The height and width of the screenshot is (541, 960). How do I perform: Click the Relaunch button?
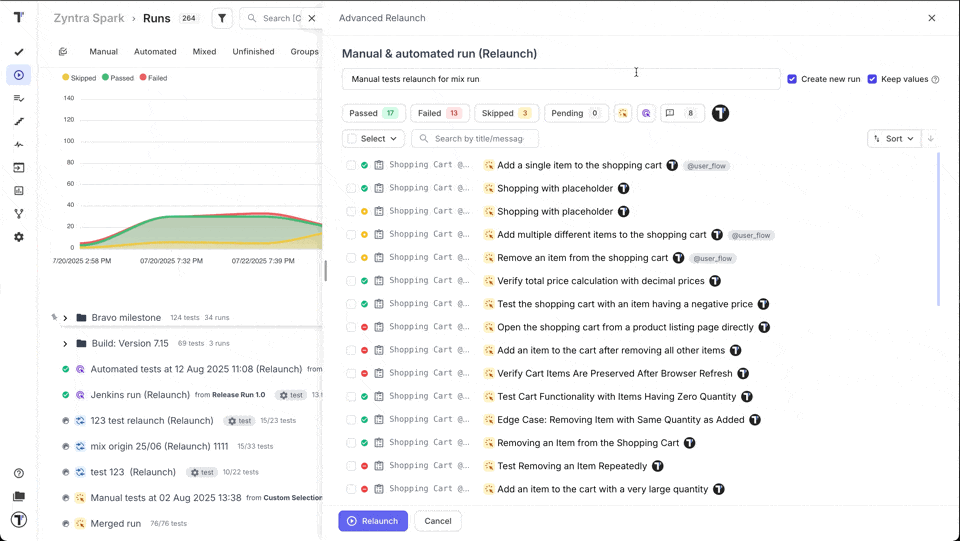pos(372,521)
